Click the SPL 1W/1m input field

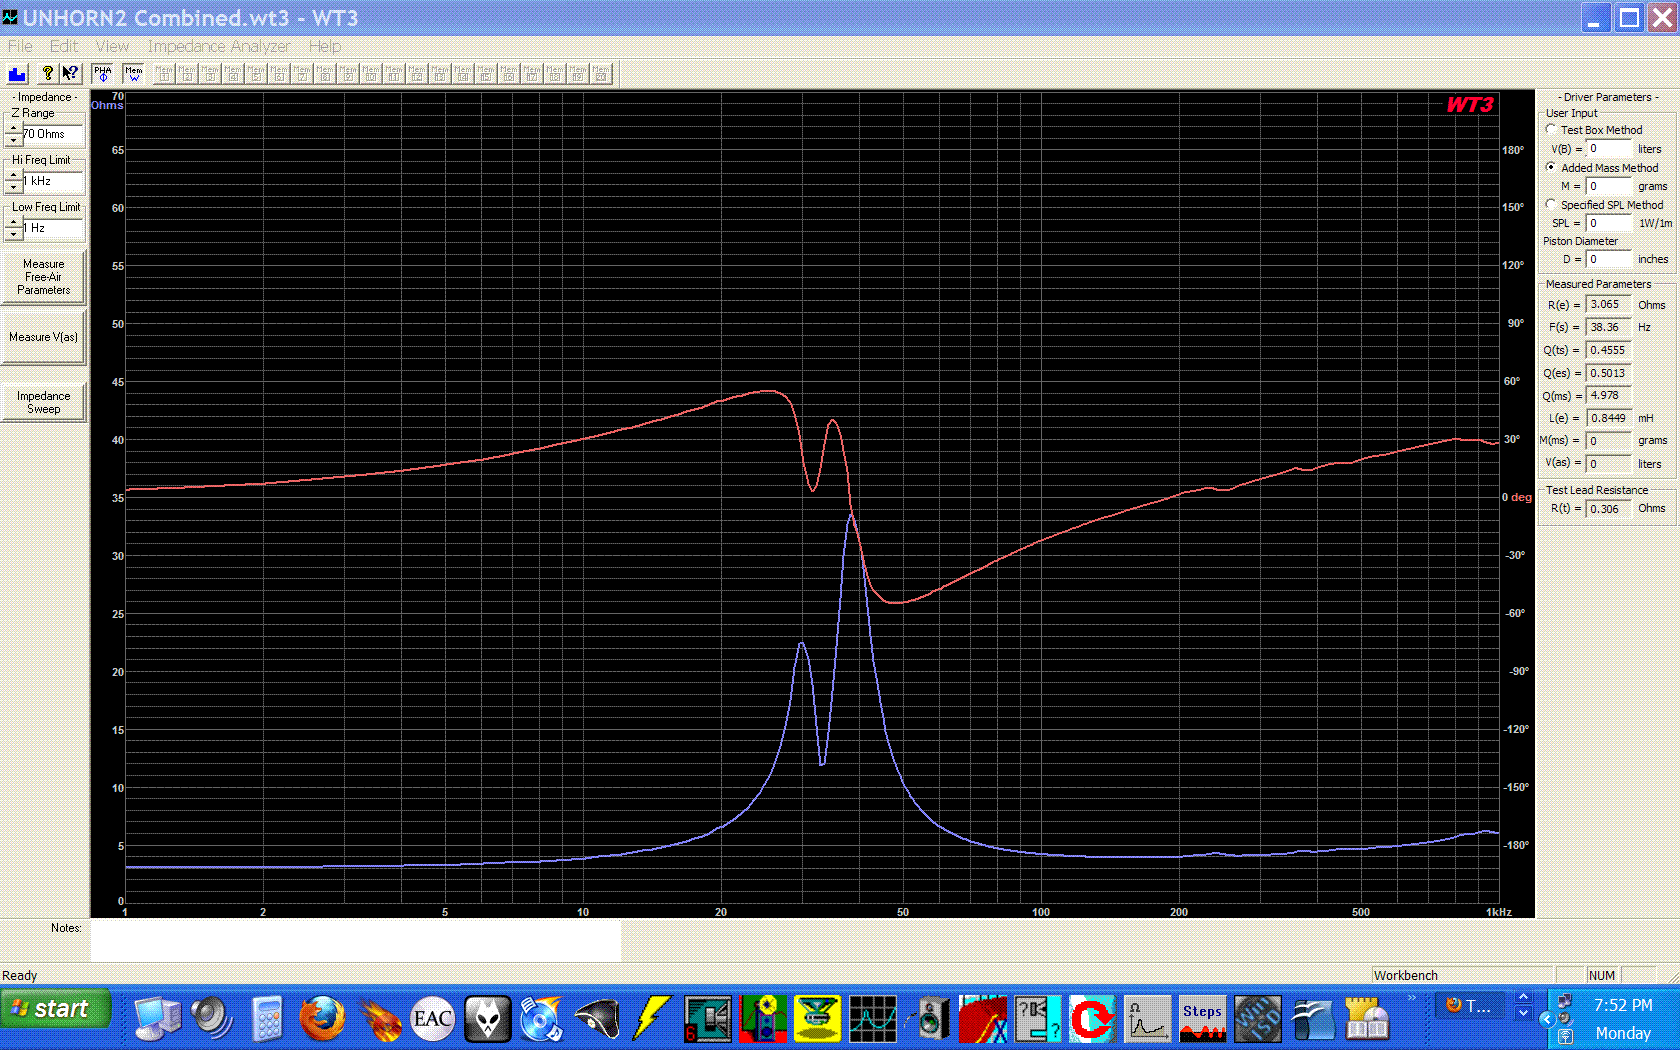coord(1609,223)
